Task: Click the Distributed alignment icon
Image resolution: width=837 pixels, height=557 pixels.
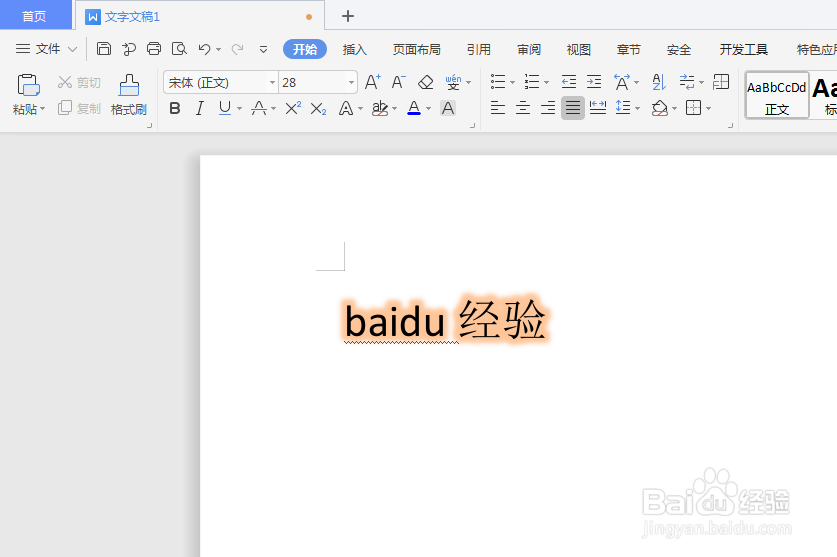Action: click(598, 108)
